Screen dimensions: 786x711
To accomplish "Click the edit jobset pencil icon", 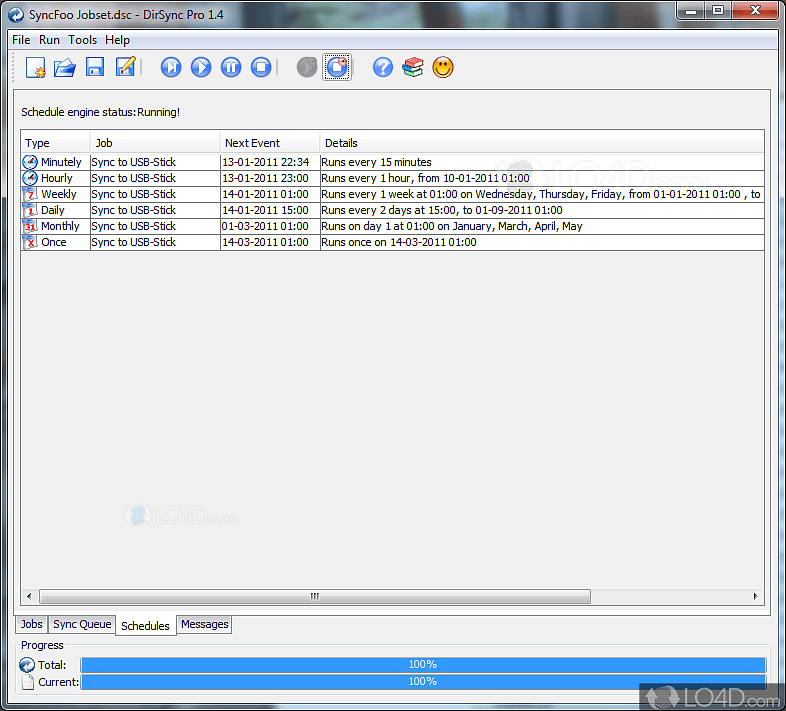I will point(125,67).
